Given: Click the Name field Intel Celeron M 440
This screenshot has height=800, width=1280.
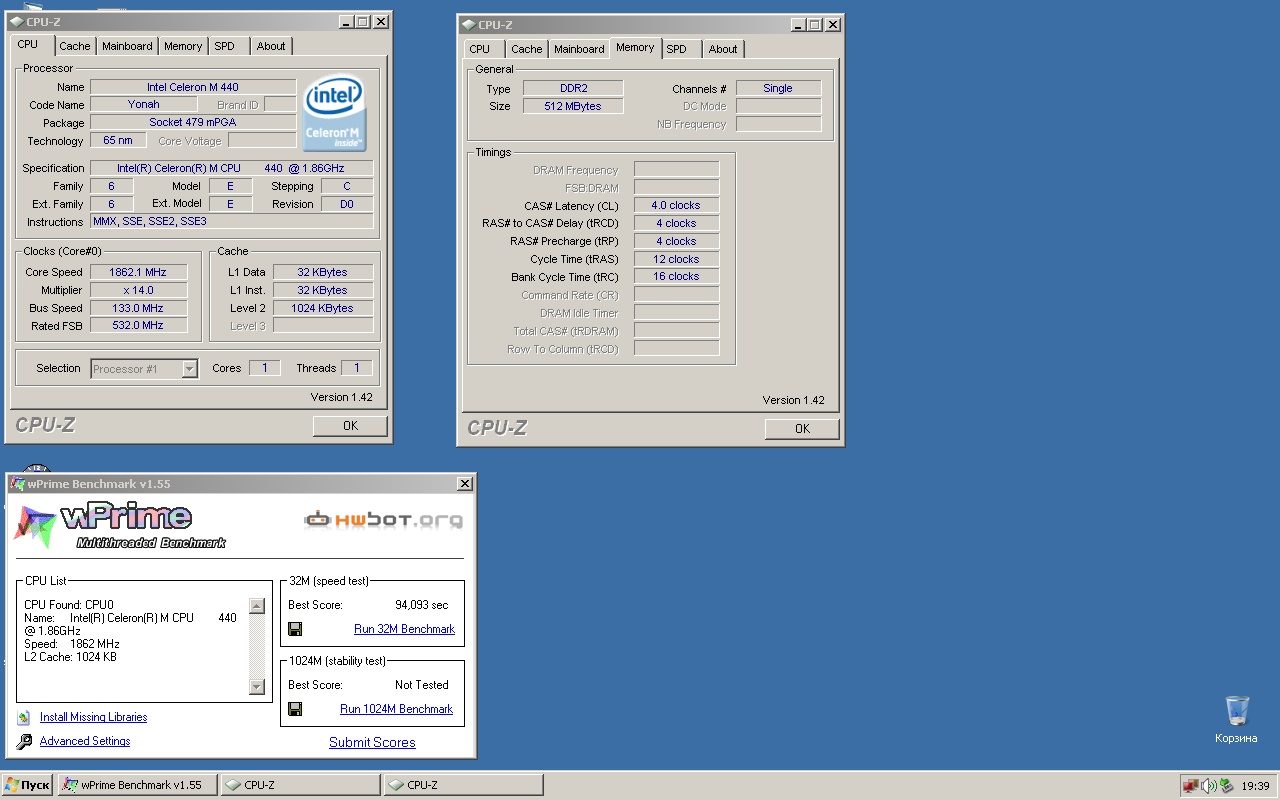Looking at the screenshot, I should [193, 87].
